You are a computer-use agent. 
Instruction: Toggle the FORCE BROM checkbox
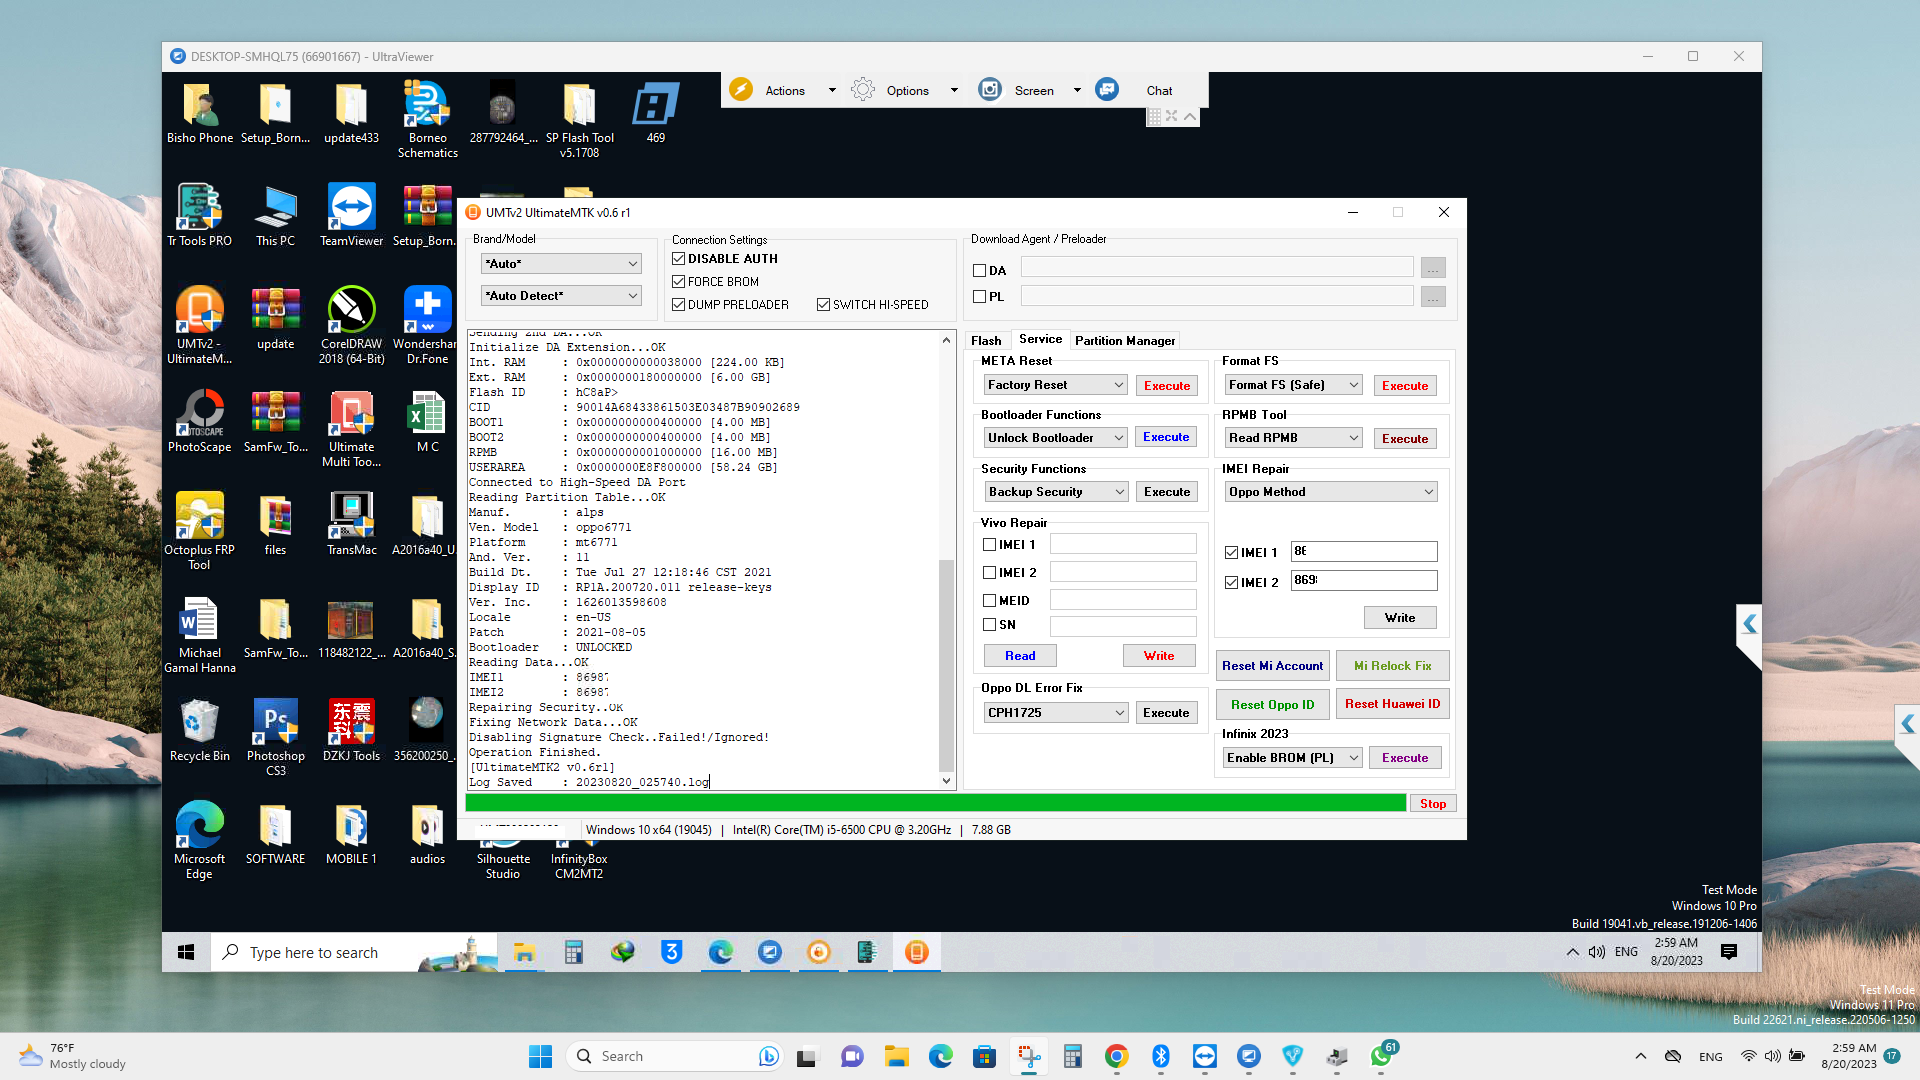pos(679,281)
